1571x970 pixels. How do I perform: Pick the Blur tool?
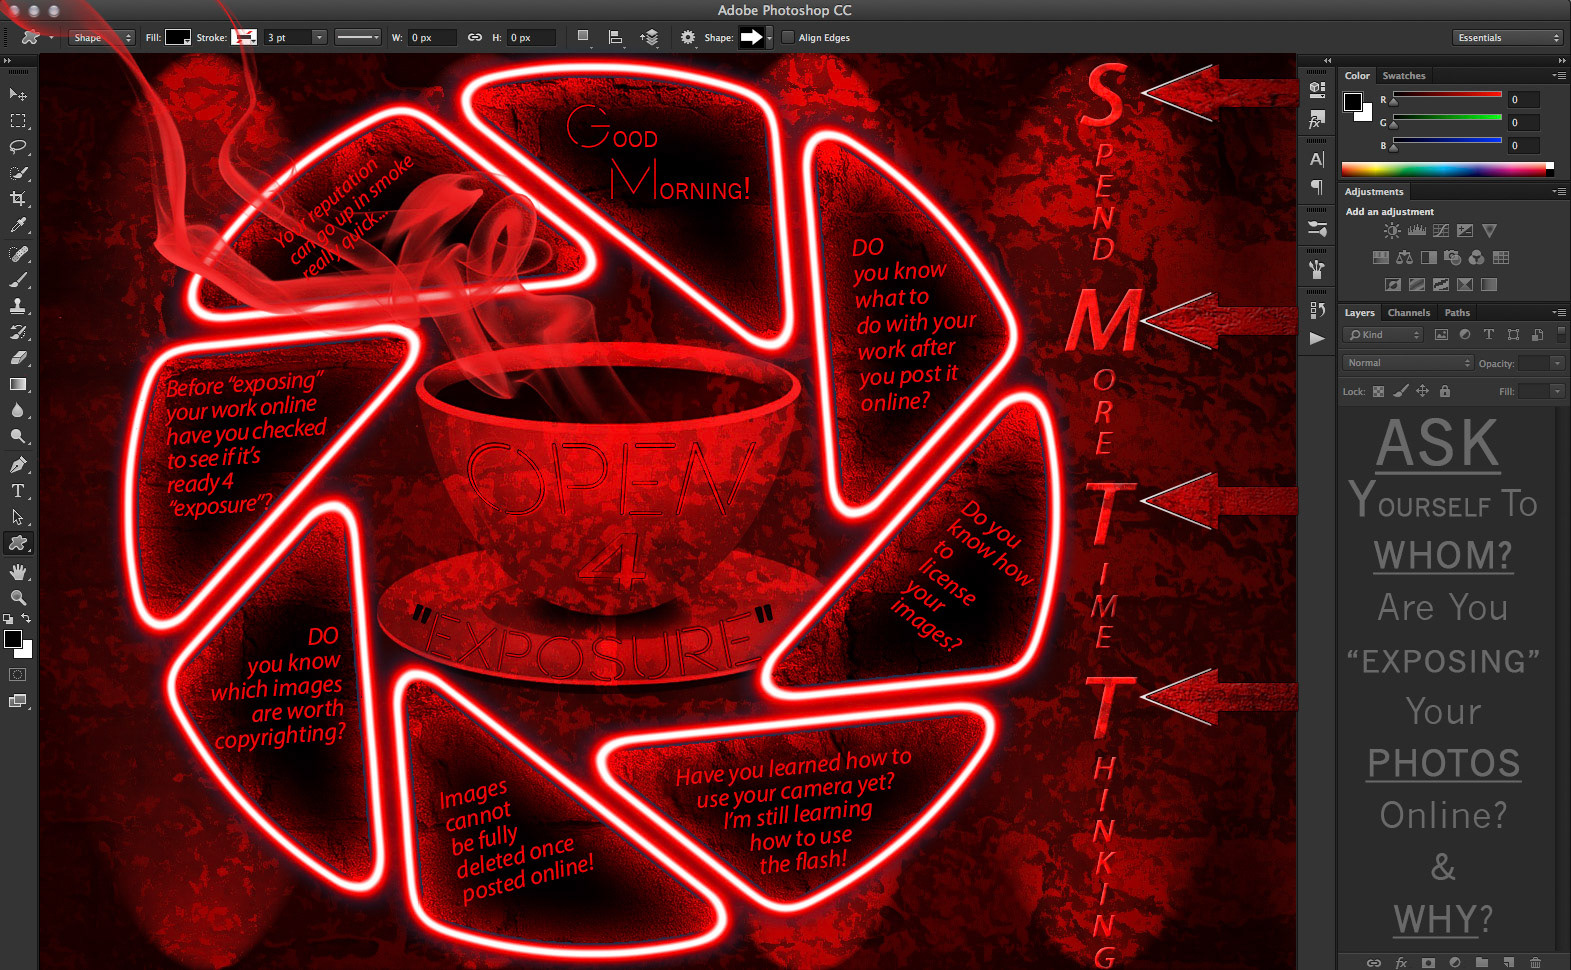pos(18,410)
